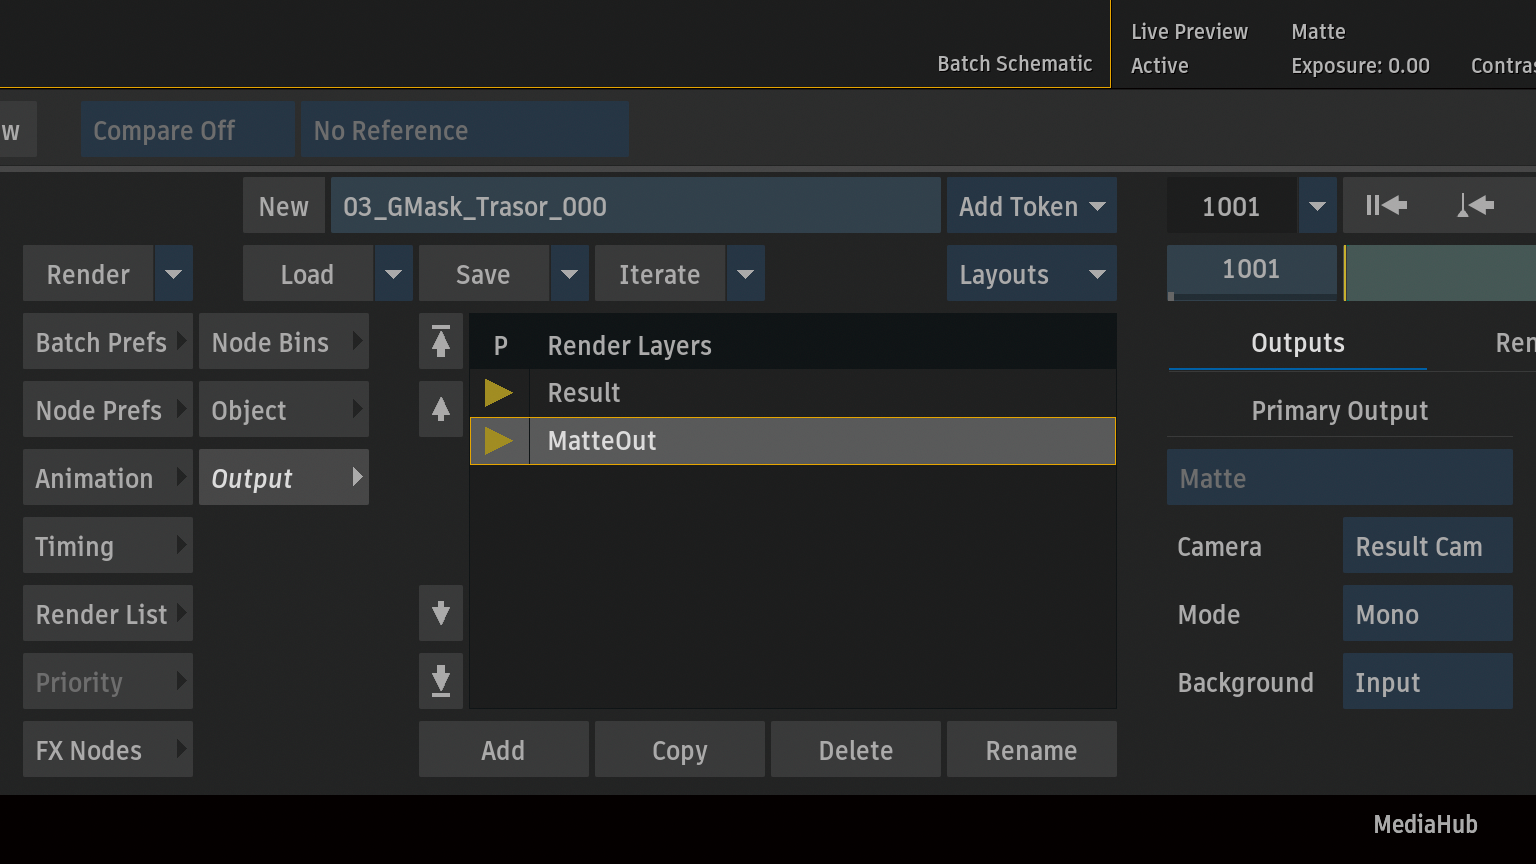The height and width of the screenshot is (864, 1536).
Task: Click the Add render layer button
Action: point(503,750)
